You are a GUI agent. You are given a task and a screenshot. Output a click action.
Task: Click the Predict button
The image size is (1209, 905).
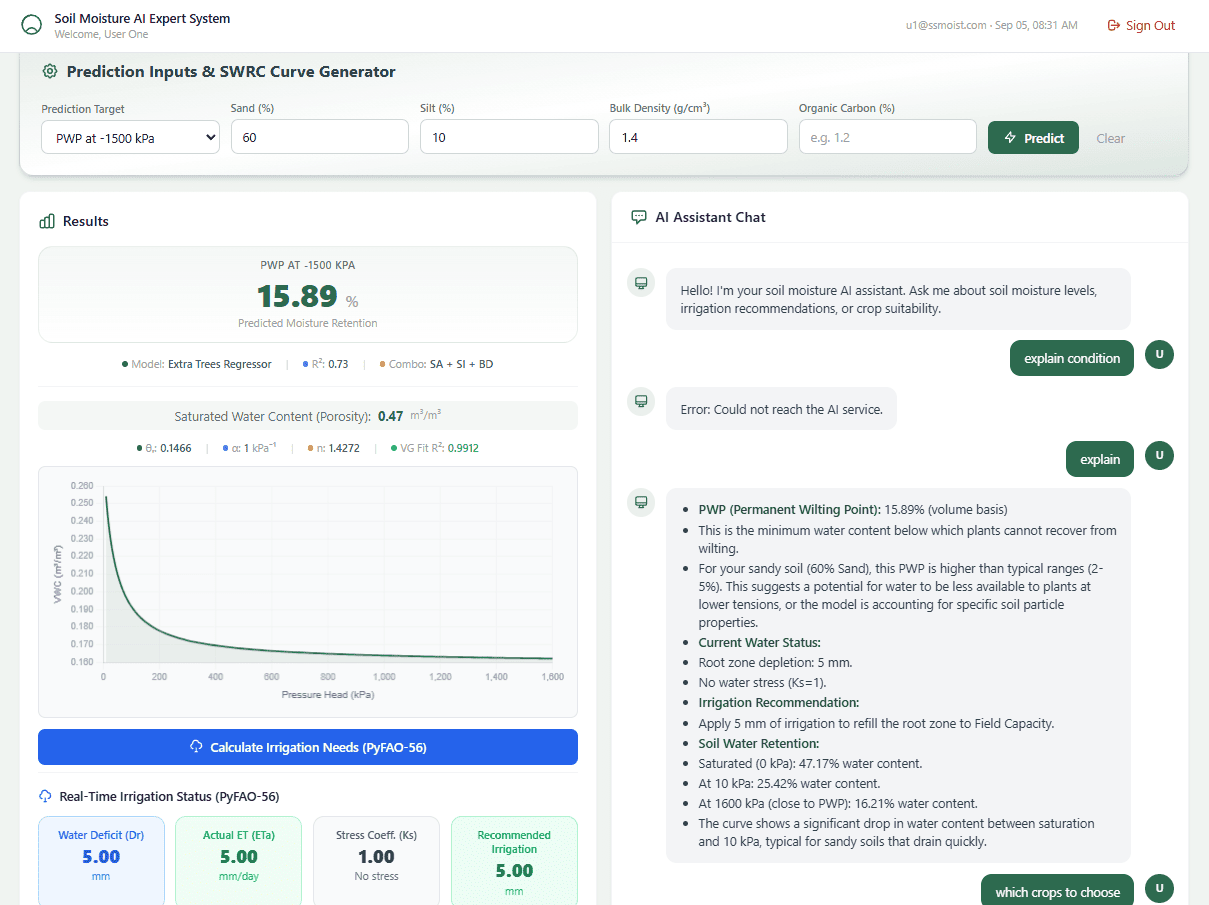click(x=1033, y=138)
